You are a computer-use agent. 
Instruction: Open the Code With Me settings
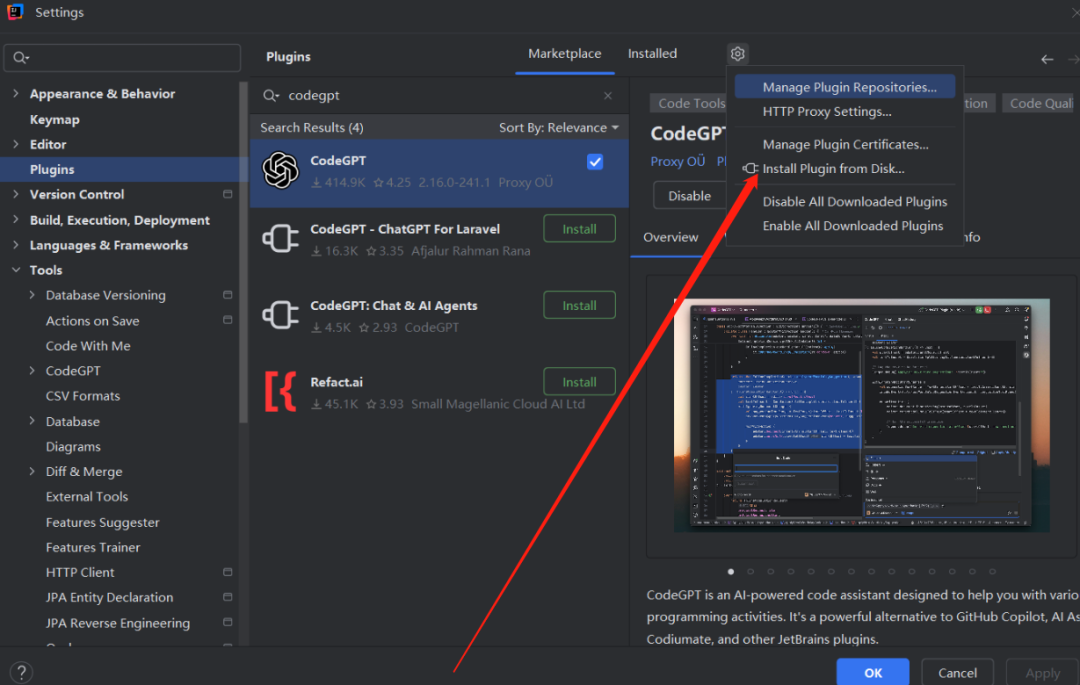tap(87, 346)
